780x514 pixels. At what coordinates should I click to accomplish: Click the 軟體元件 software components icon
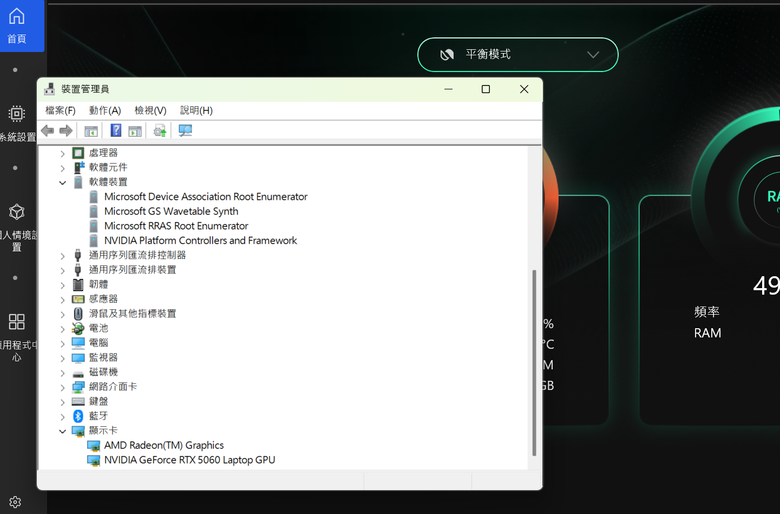click(79, 167)
